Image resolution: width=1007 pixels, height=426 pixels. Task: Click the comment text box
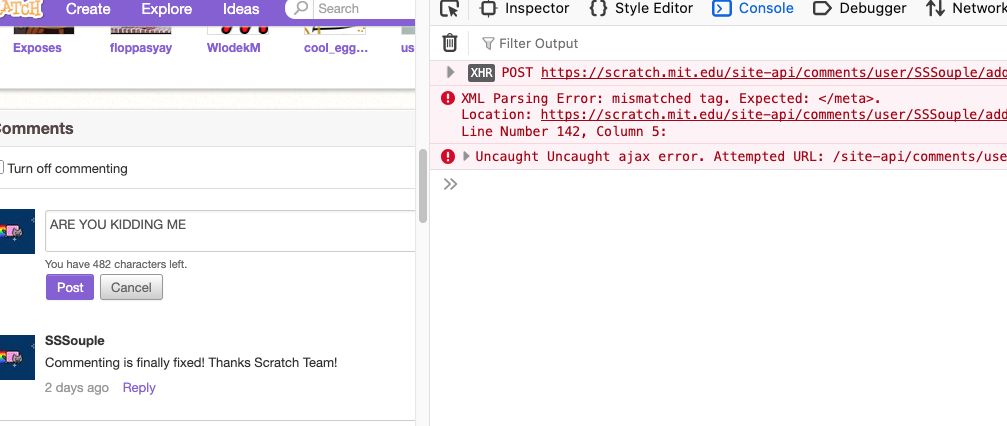pos(230,231)
